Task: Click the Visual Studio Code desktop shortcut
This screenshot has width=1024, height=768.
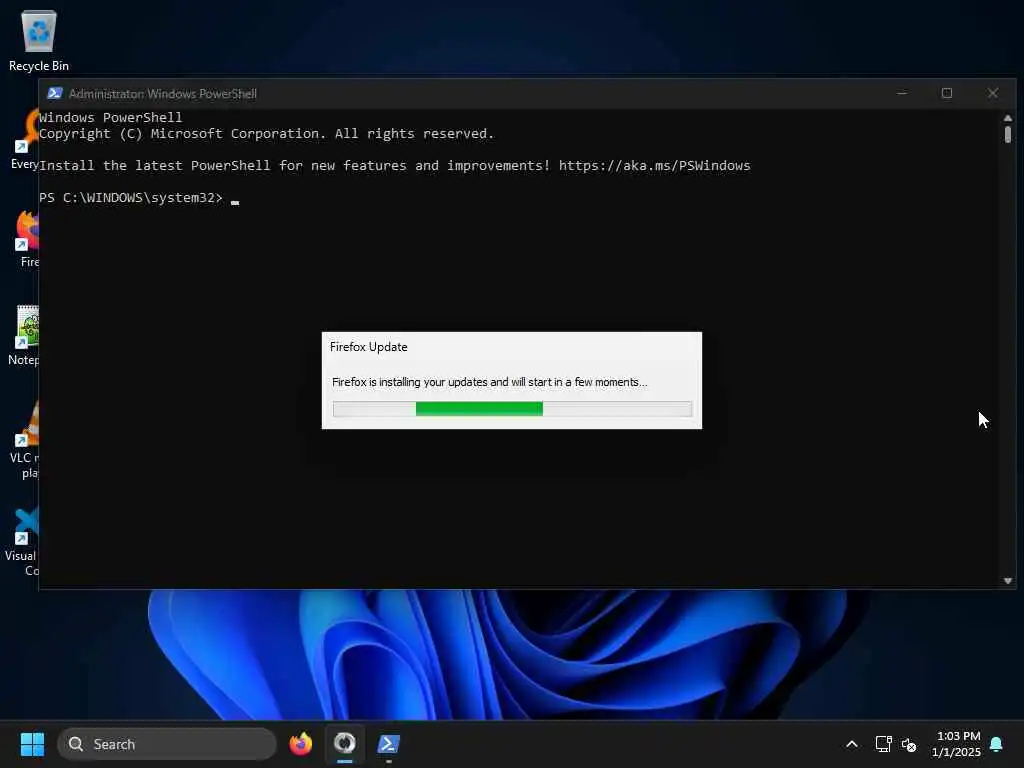Action: click(x=23, y=542)
